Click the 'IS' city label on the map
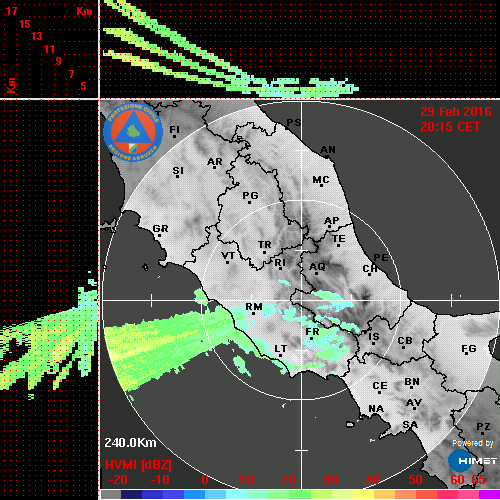The width and height of the screenshot is (500, 500). 374,337
